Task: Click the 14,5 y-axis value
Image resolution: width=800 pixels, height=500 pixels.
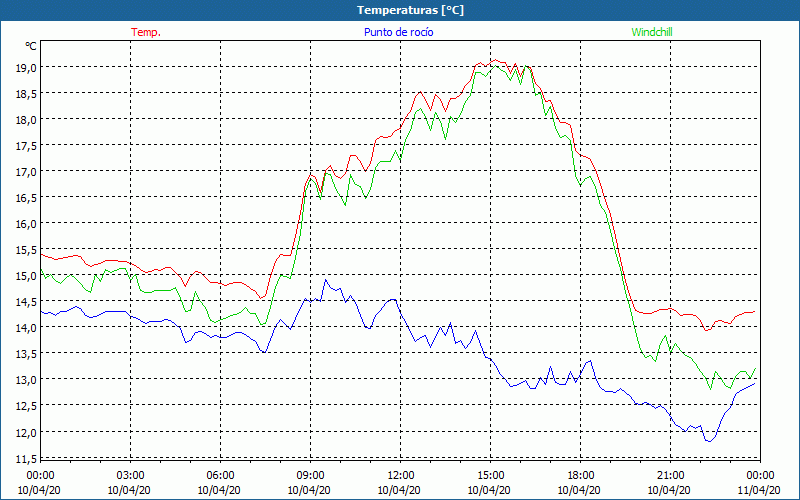Action: pos(26,302)
